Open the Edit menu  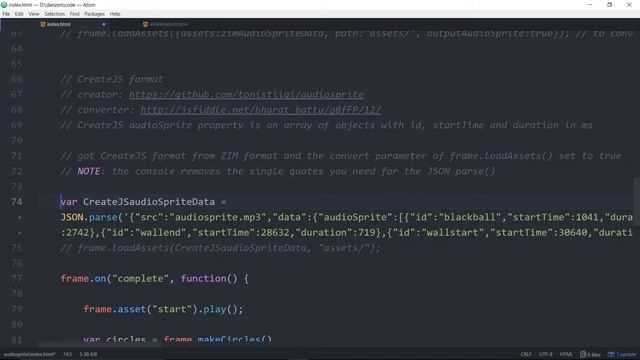coord(19,14)
